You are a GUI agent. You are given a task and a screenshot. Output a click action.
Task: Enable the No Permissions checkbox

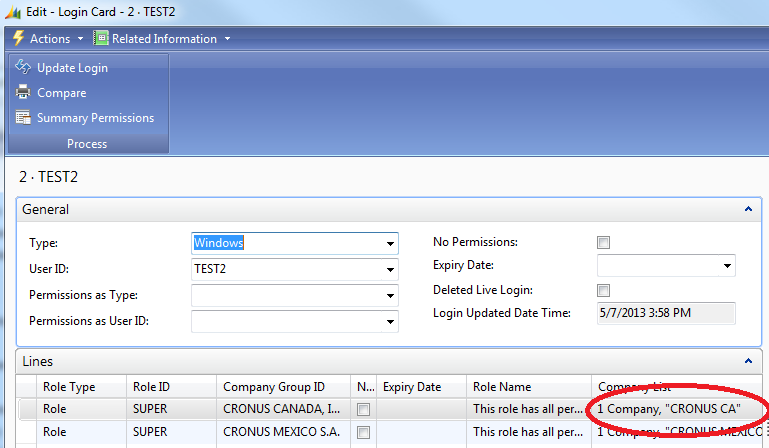(603, 243)
